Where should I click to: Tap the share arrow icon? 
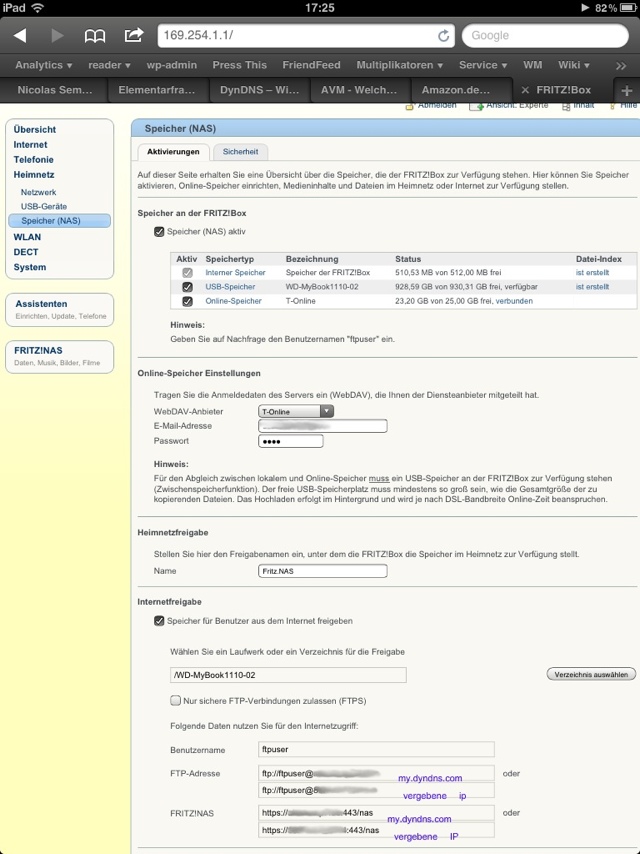[x=133, y=36]
